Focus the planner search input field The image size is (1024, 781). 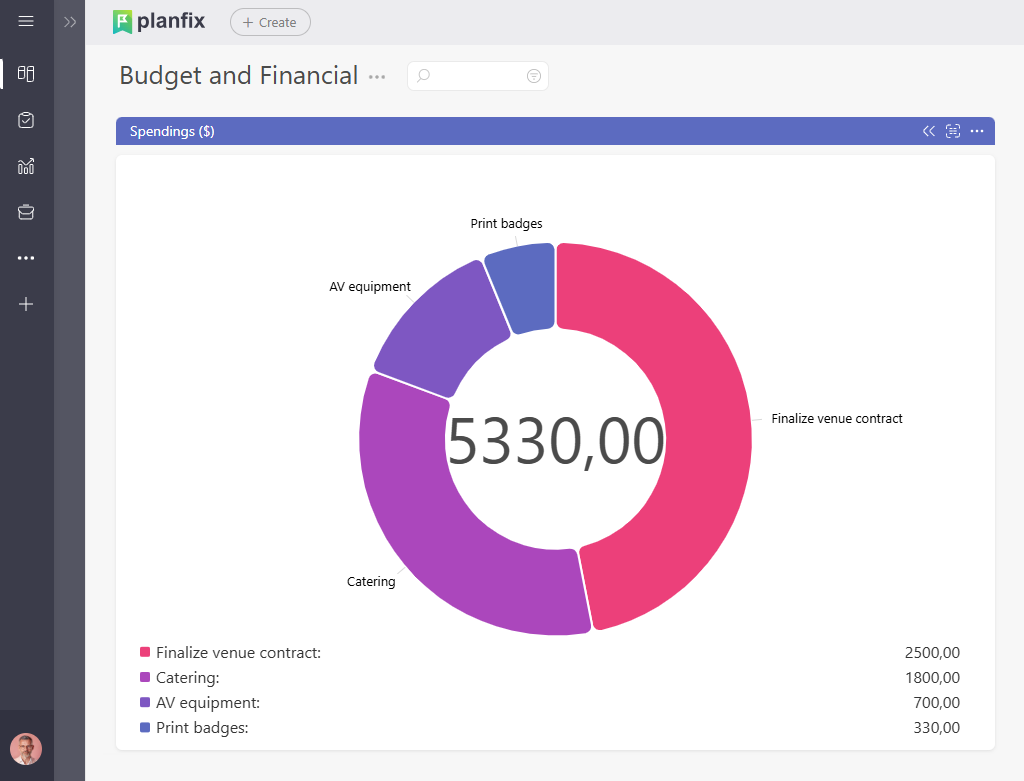(477, 76)
